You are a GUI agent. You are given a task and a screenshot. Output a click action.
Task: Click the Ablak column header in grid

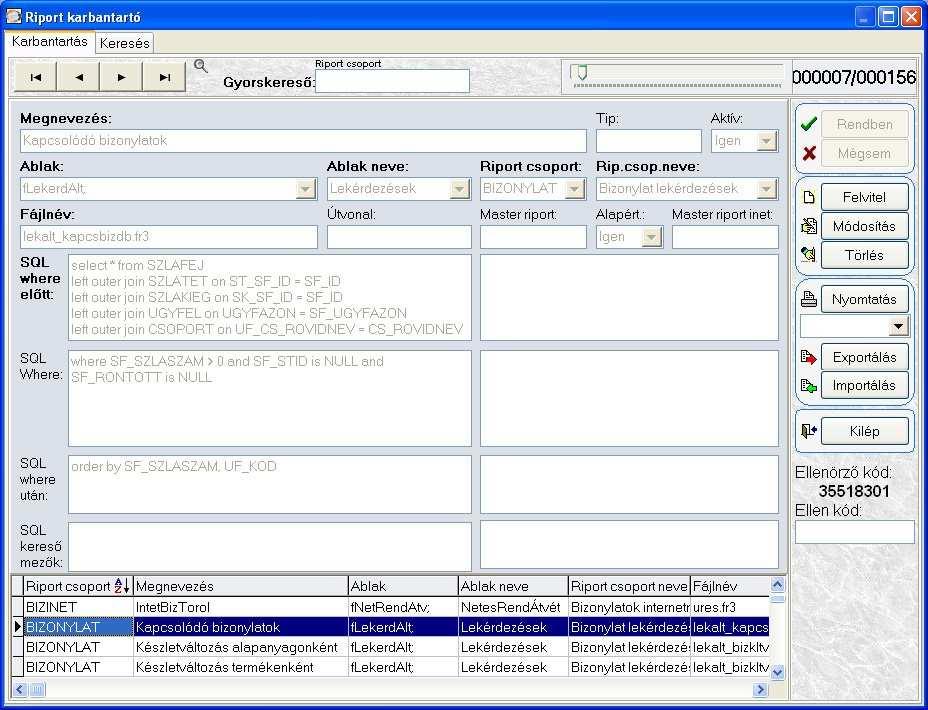click(403, 586)
